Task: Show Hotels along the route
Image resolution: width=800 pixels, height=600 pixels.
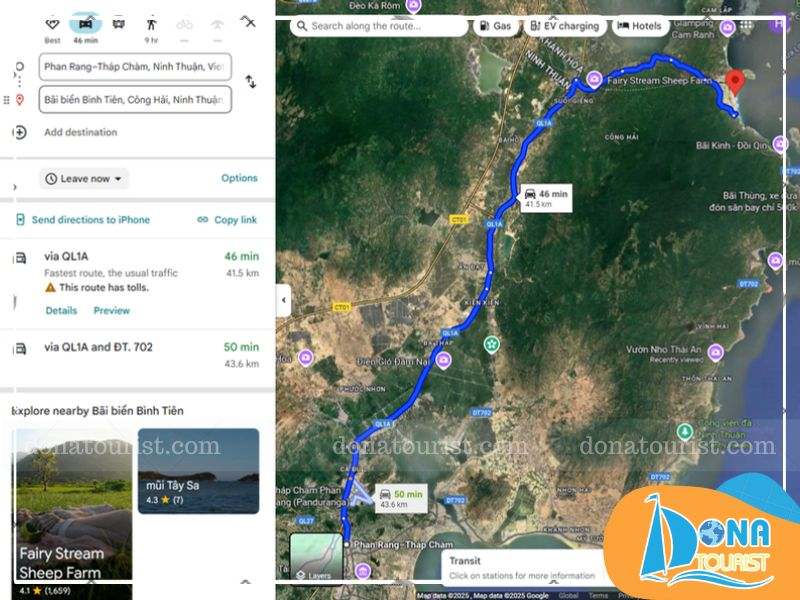Action: click(640, 26)
